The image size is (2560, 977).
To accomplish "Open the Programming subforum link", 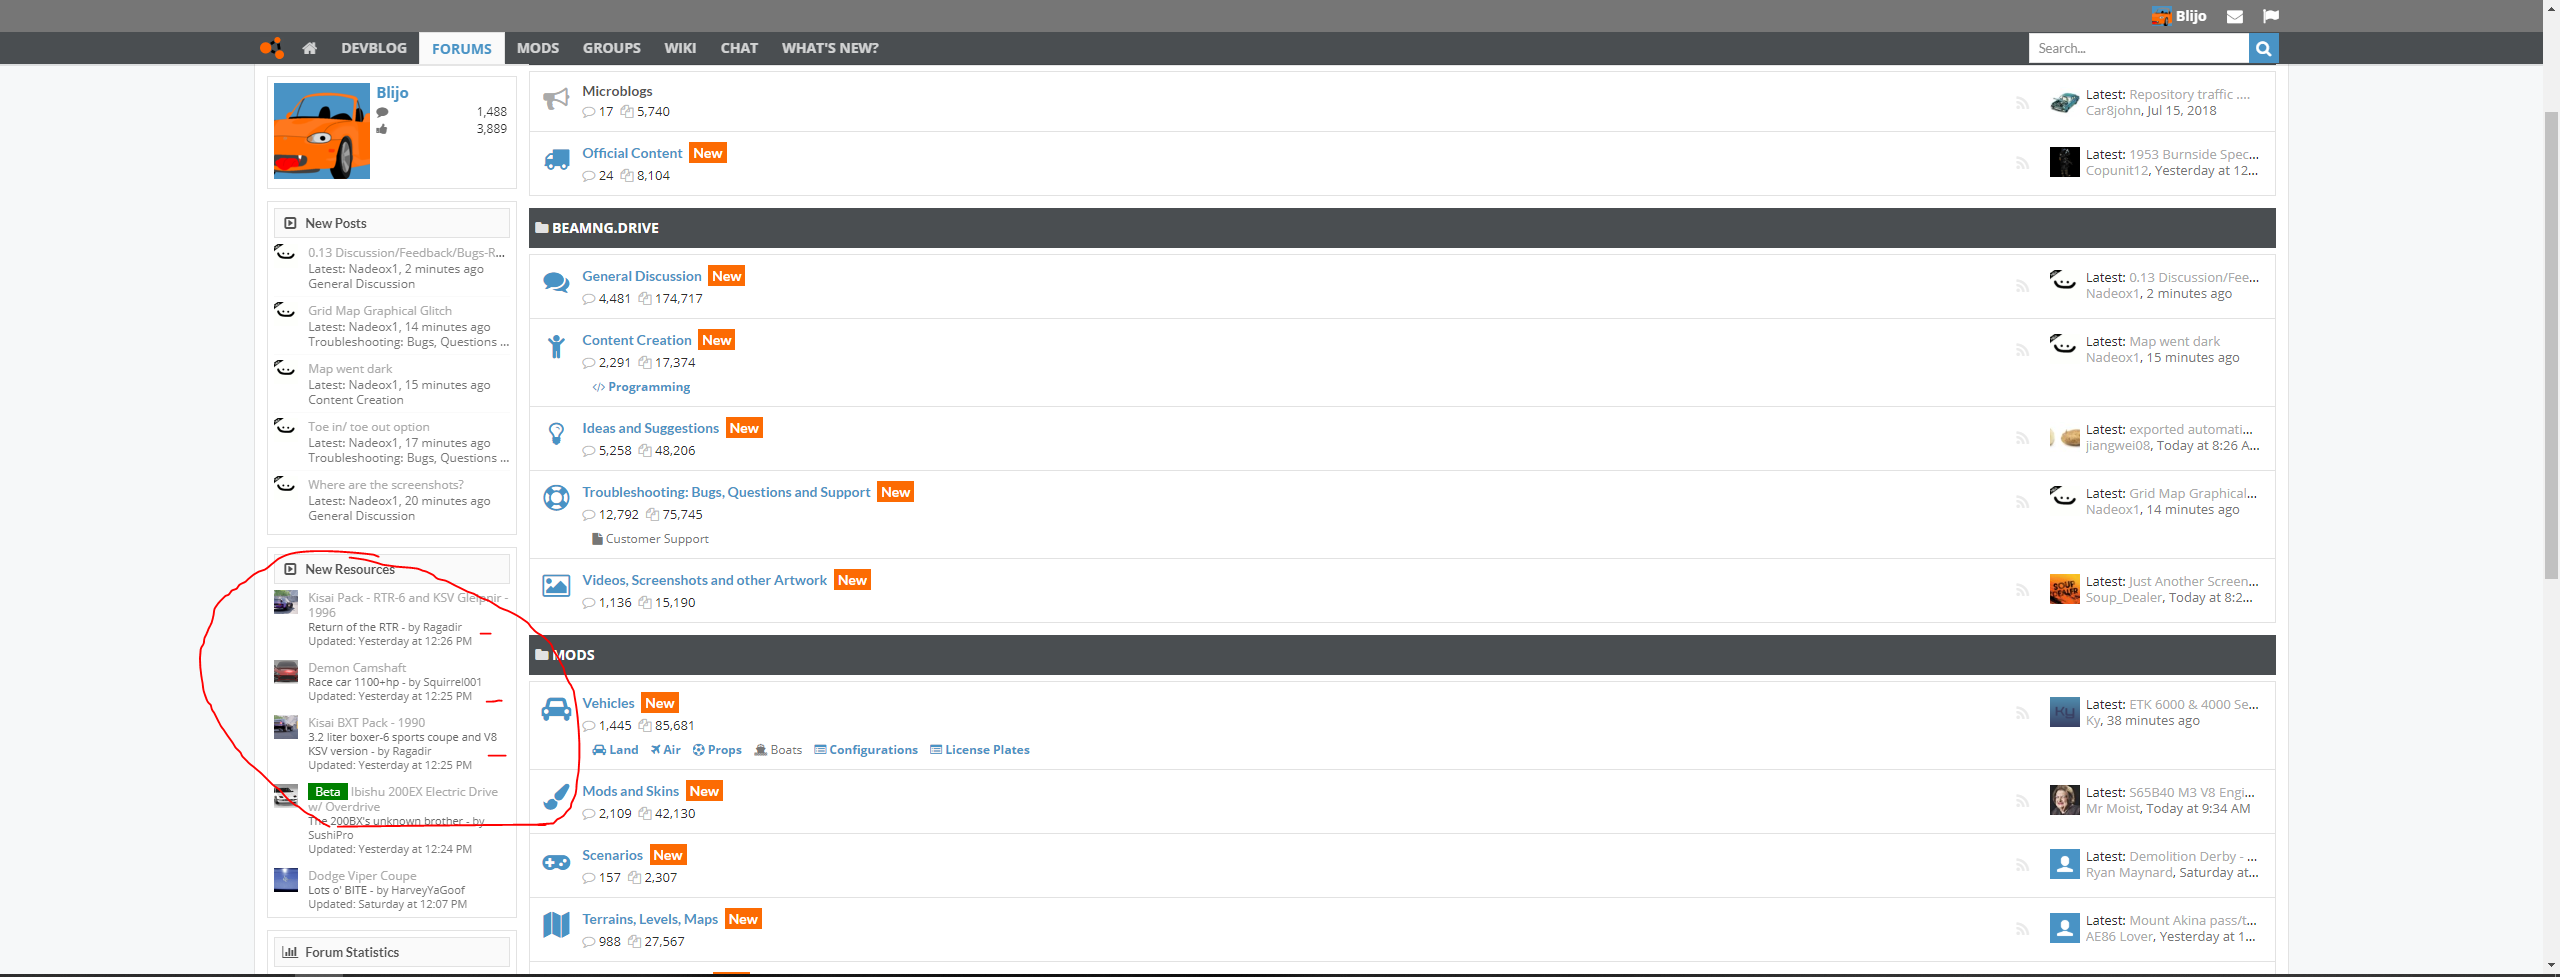I will [649, 387].
